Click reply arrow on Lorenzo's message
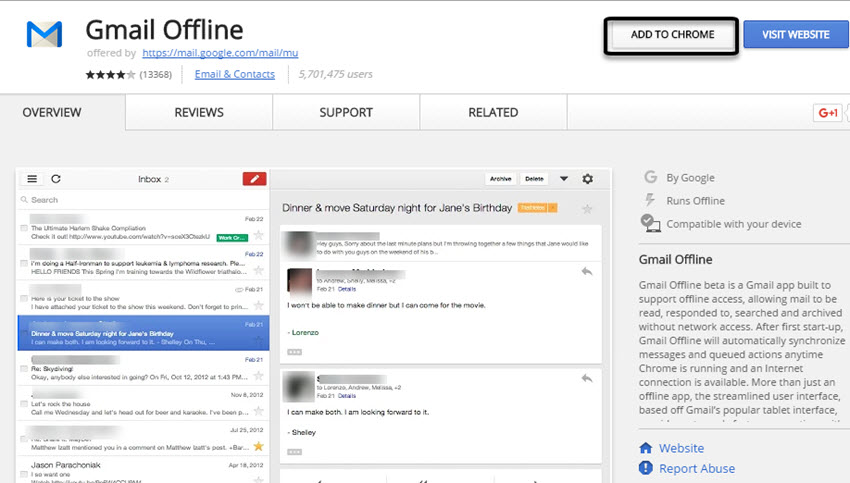The width and height of the screenshot is (850, 483). (587, 271)
